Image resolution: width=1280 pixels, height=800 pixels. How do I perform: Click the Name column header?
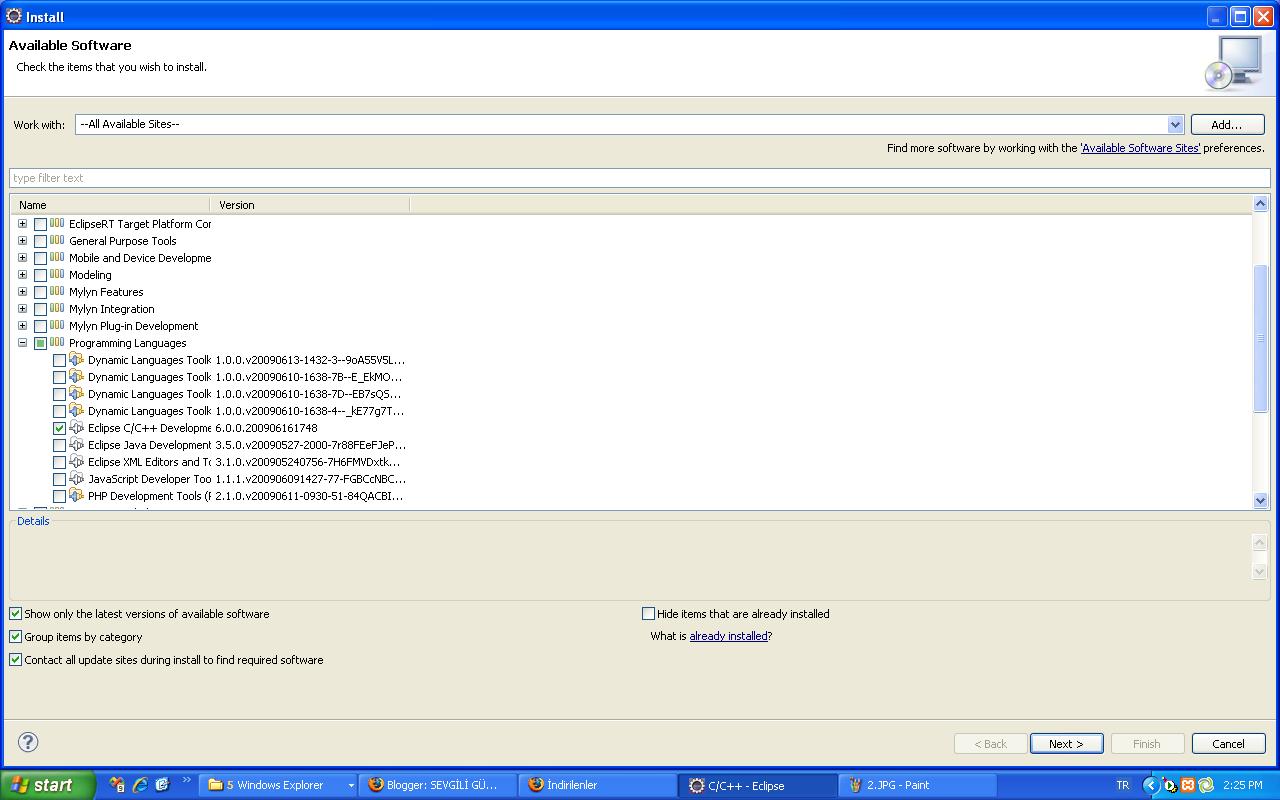tap(110, 205)
